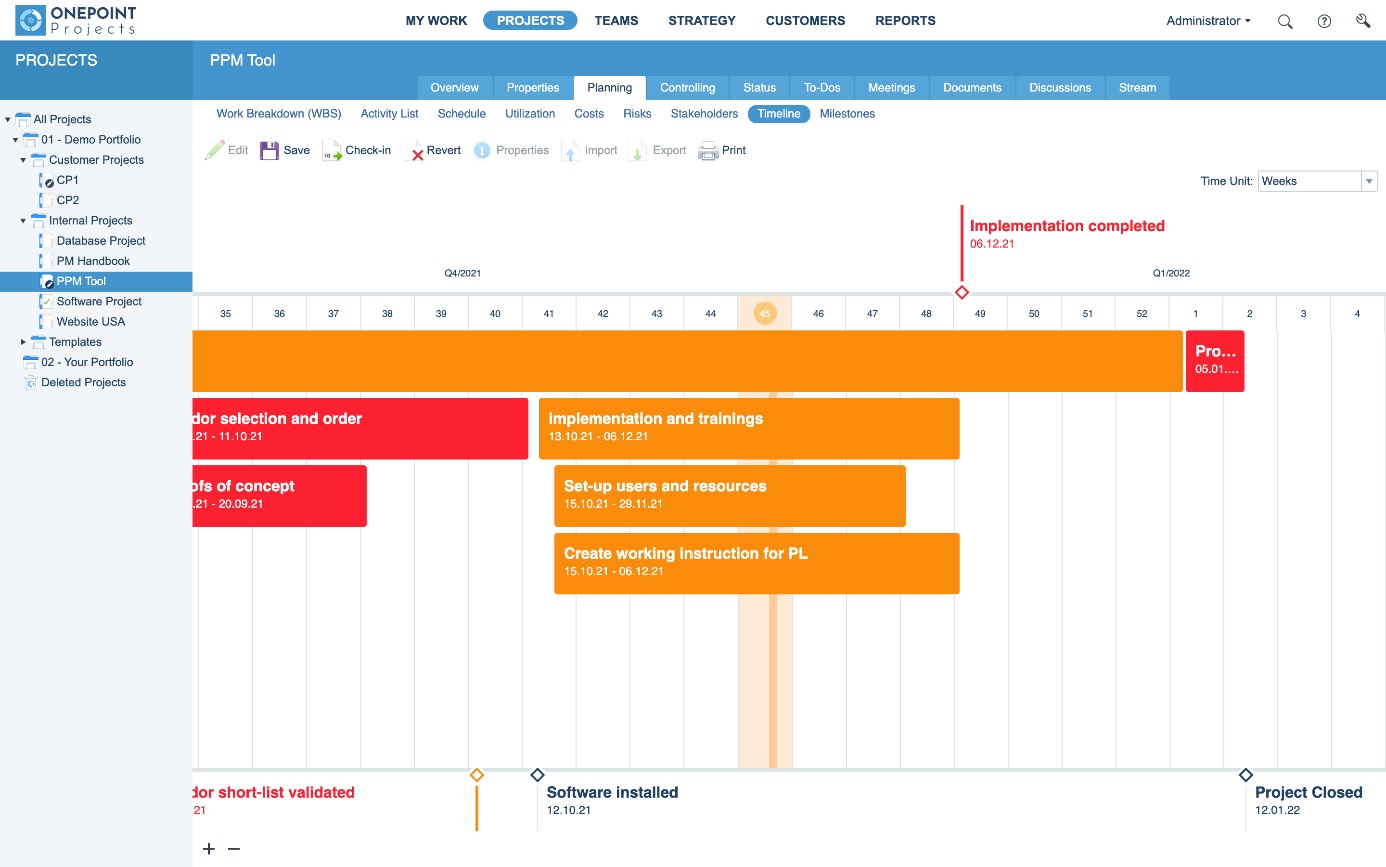1386x867 pixels.
Task: Collapse the 01 - Demo Portfolio node
Action: [x=16, y=140]
